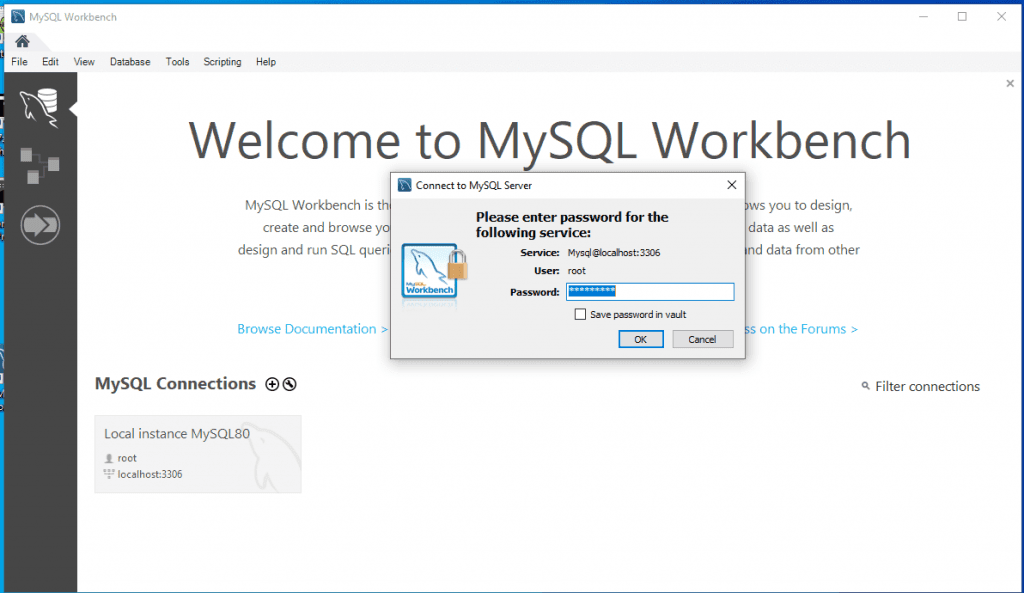Open the Help menu
The height and width of the screenshot is (593, 1024).
[265, 62]
